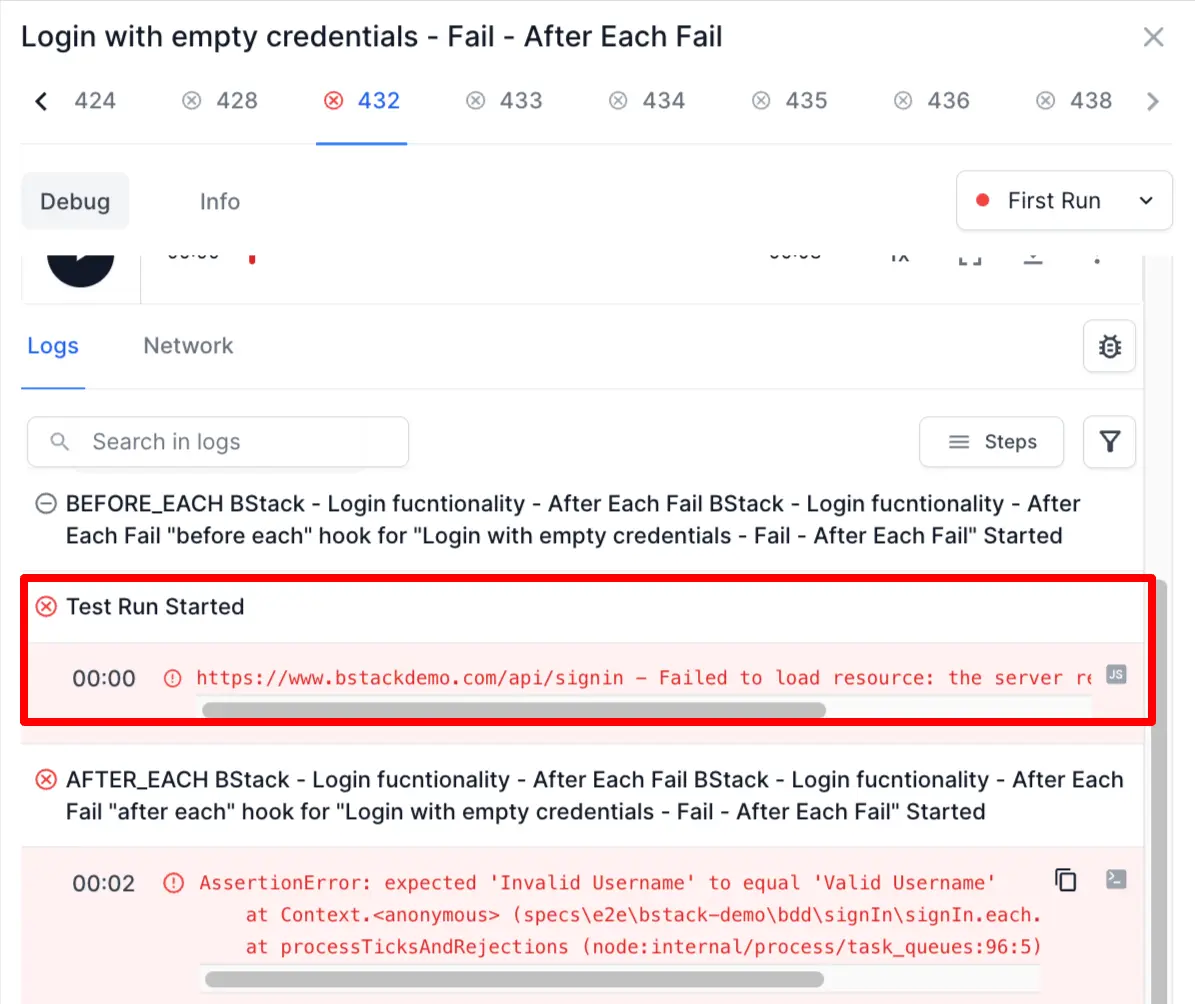This screenshot has width=1195, height=1004.
Task: Click the Steps button
Action: tap(991, 442)
